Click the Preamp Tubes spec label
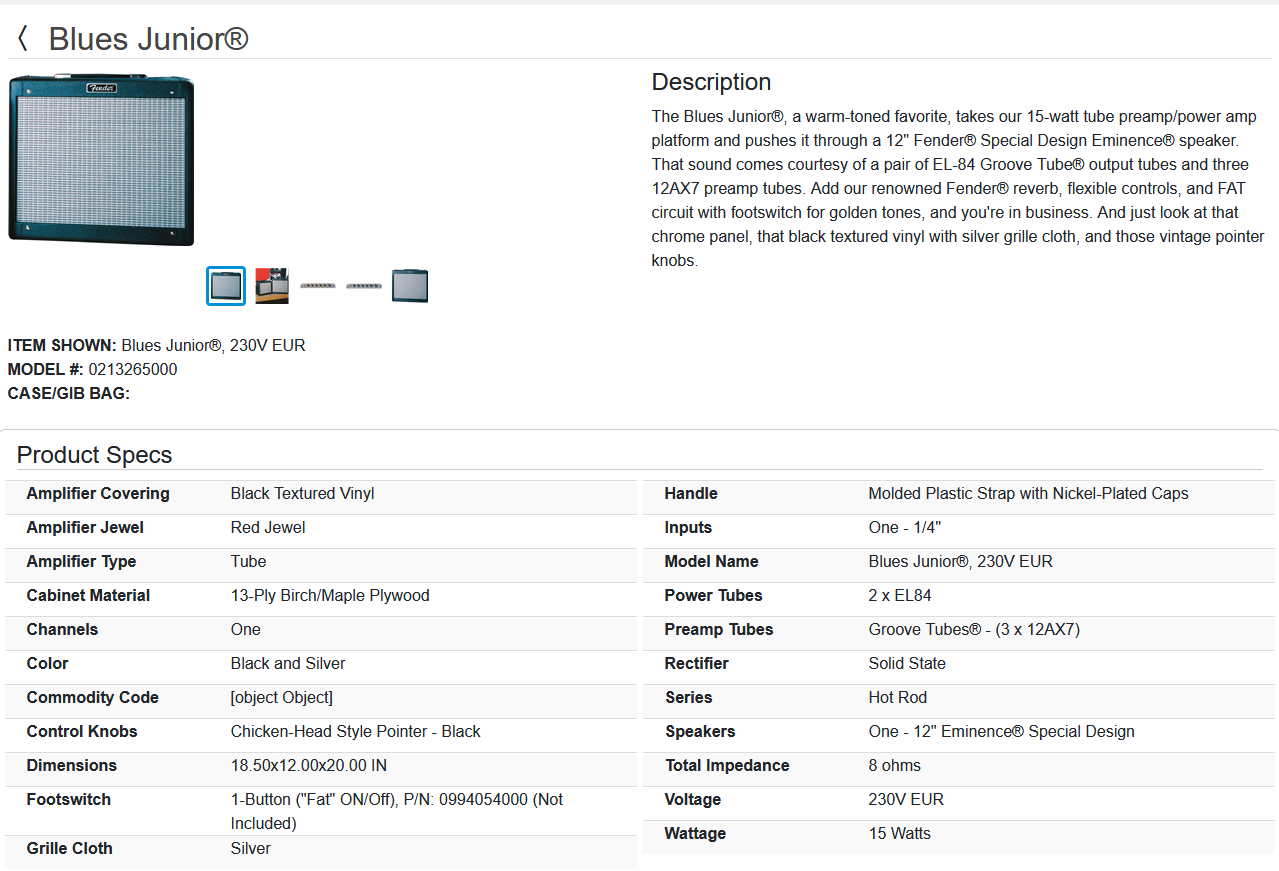 (x=719, y=629)
